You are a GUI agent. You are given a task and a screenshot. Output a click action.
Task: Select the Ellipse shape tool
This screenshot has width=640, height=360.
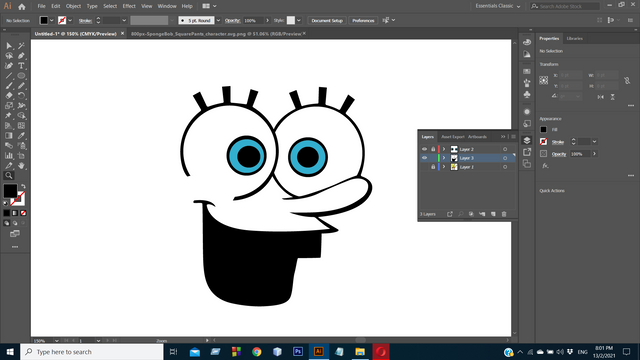coord(21,76)
